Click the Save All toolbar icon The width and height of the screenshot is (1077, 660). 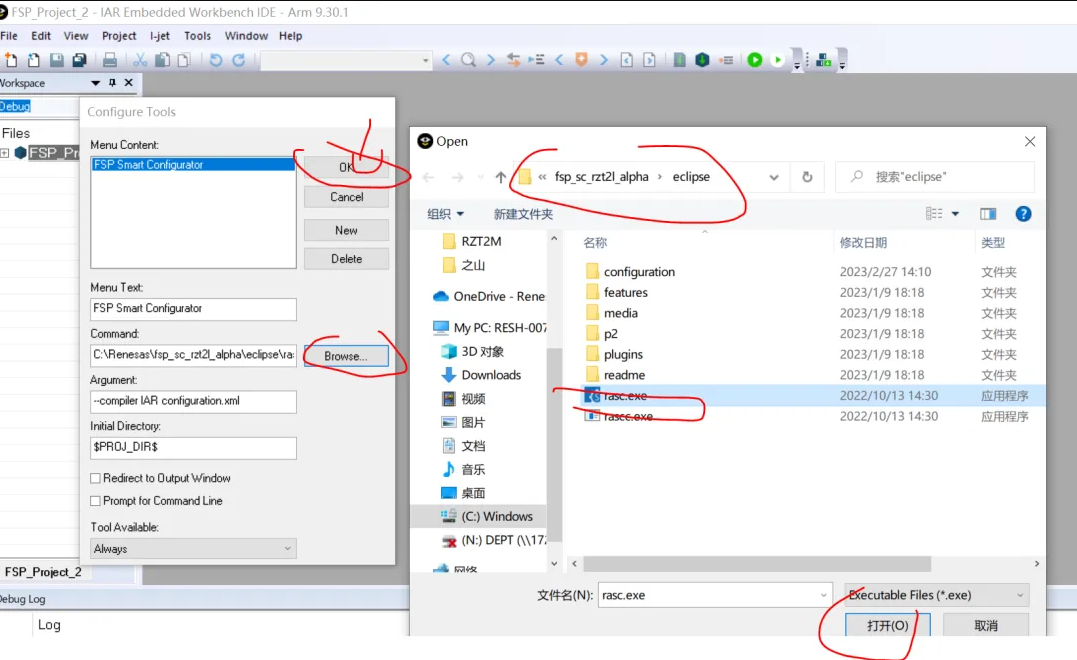78,61
